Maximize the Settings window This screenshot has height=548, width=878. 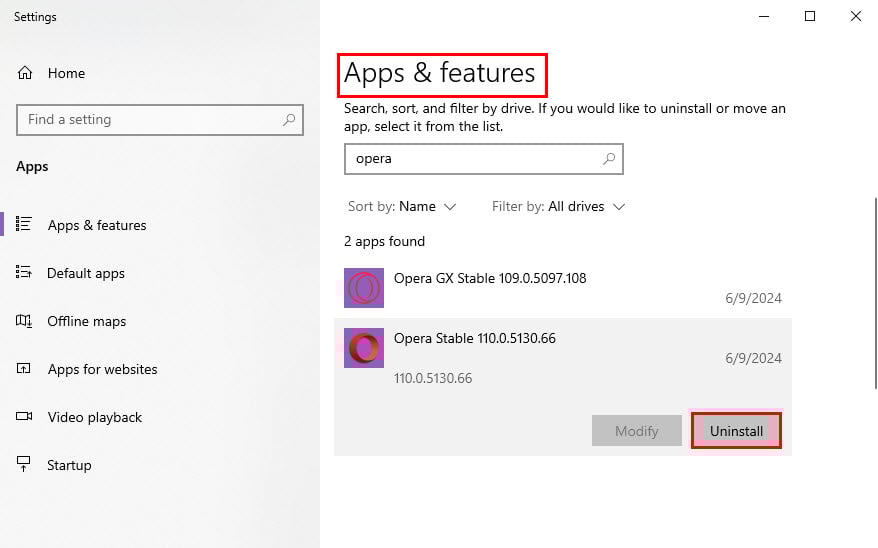pyautogui.click(x=810, y=16)
